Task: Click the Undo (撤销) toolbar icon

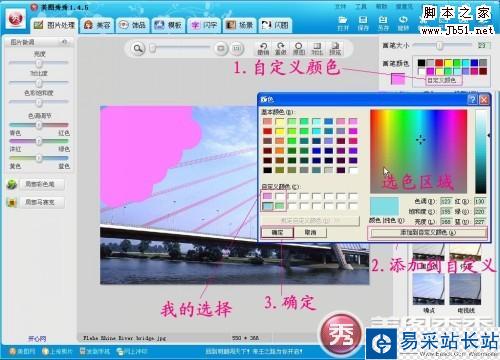Action: [263, 49]
